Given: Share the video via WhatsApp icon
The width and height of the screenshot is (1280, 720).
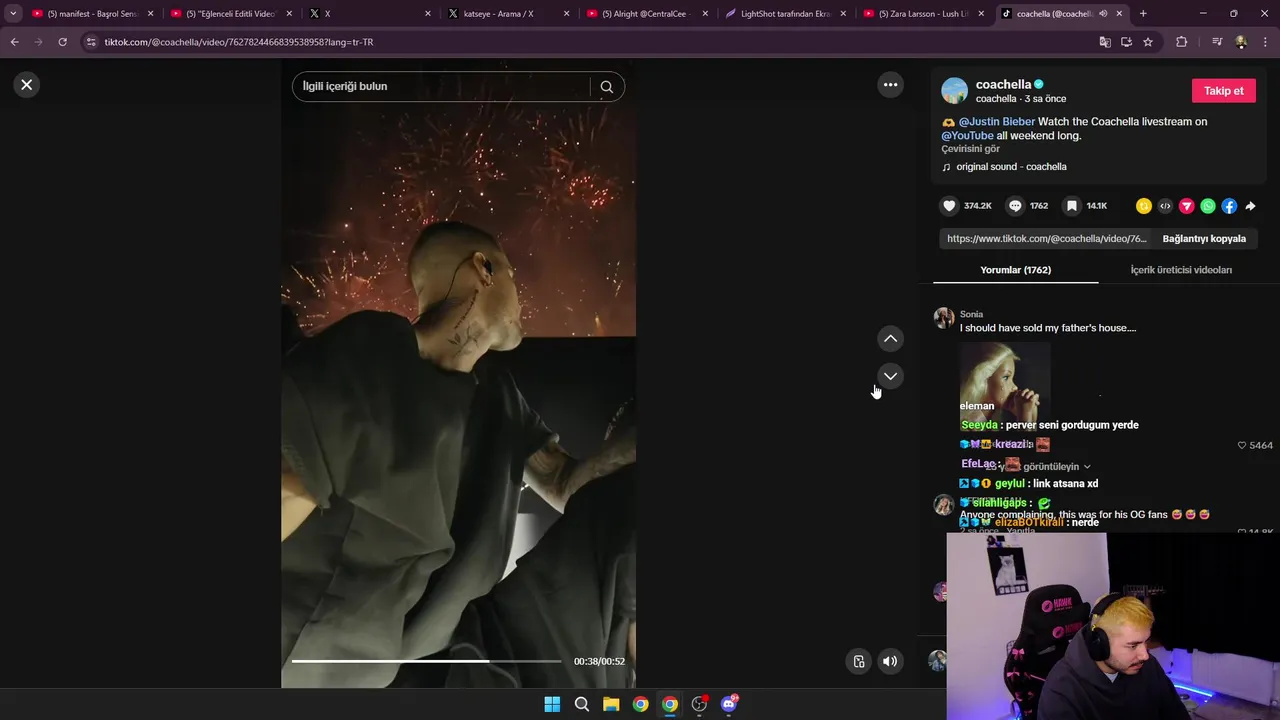Looking at the screenshot, I should tap(1208, 206).
